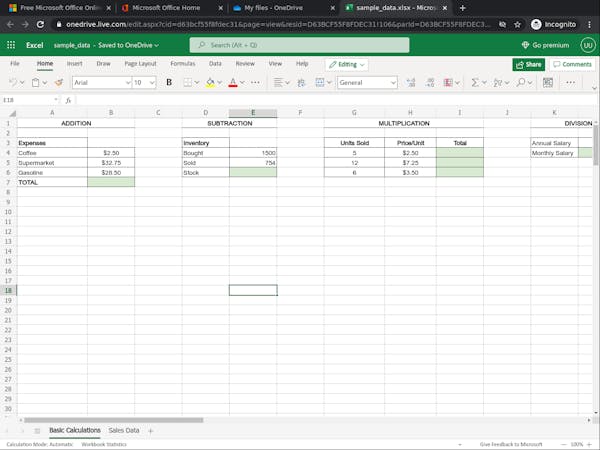
Task: Switch to My files - OneDrive tab
Action: (x=283, y=8)
